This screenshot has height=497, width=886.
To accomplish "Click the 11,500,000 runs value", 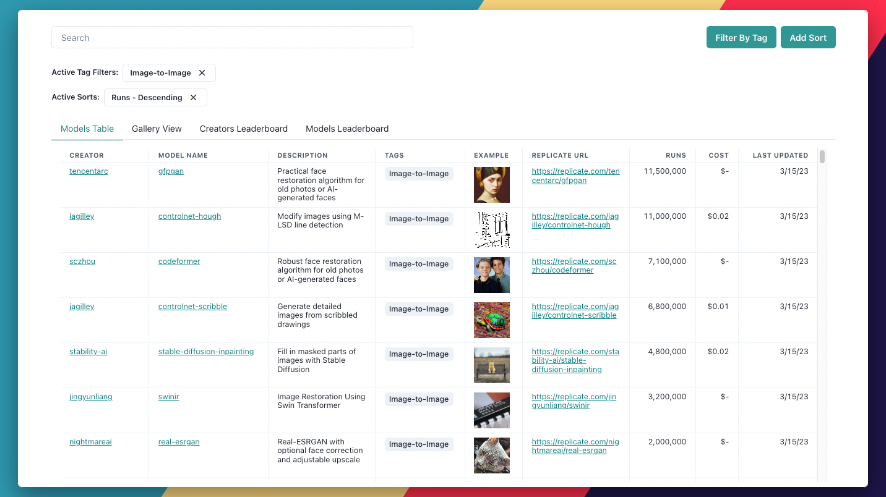I will coord(665,171).
